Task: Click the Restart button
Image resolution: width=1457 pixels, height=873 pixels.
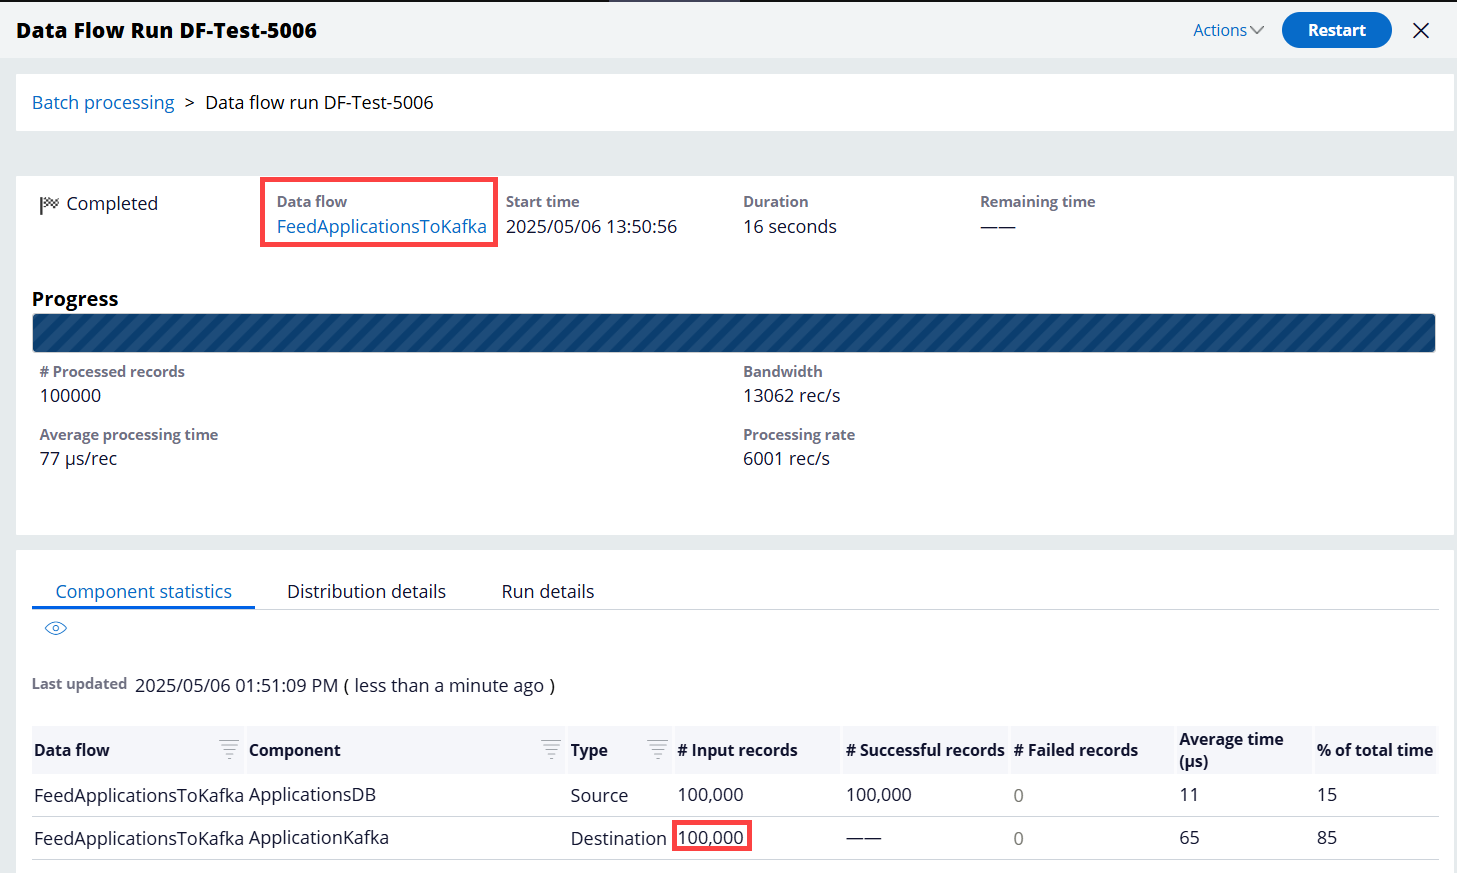Action: click(1336, 30)
